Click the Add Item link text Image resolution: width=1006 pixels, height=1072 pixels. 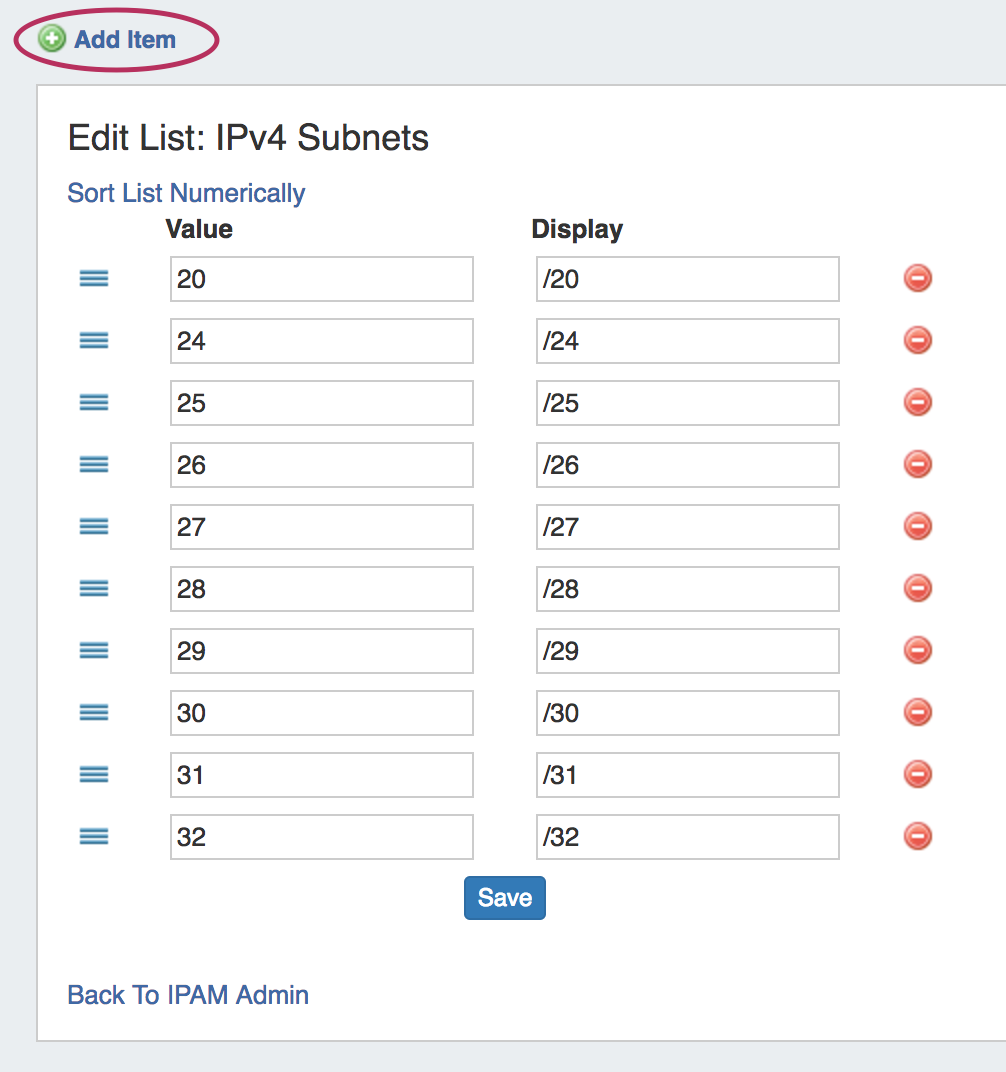(x=125, y=40)
